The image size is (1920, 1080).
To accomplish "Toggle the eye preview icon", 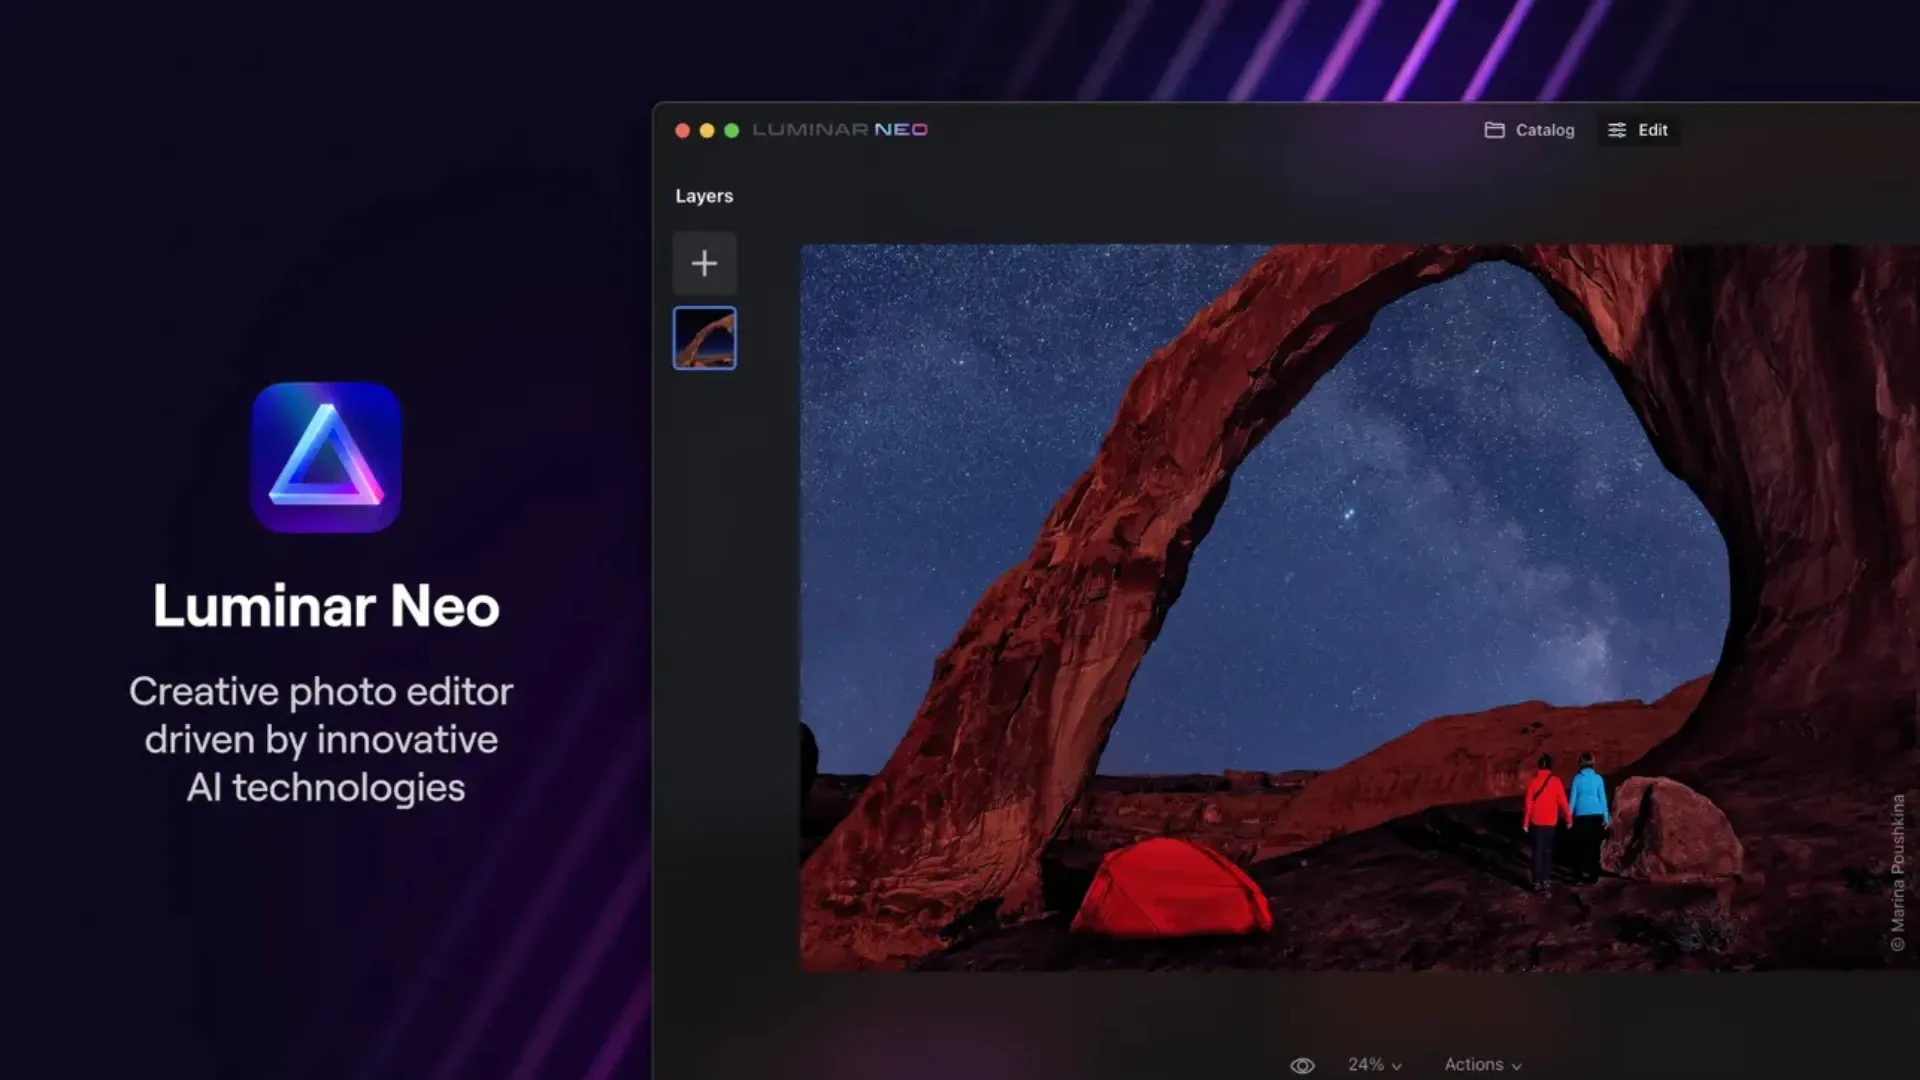I will 1302,1065.
